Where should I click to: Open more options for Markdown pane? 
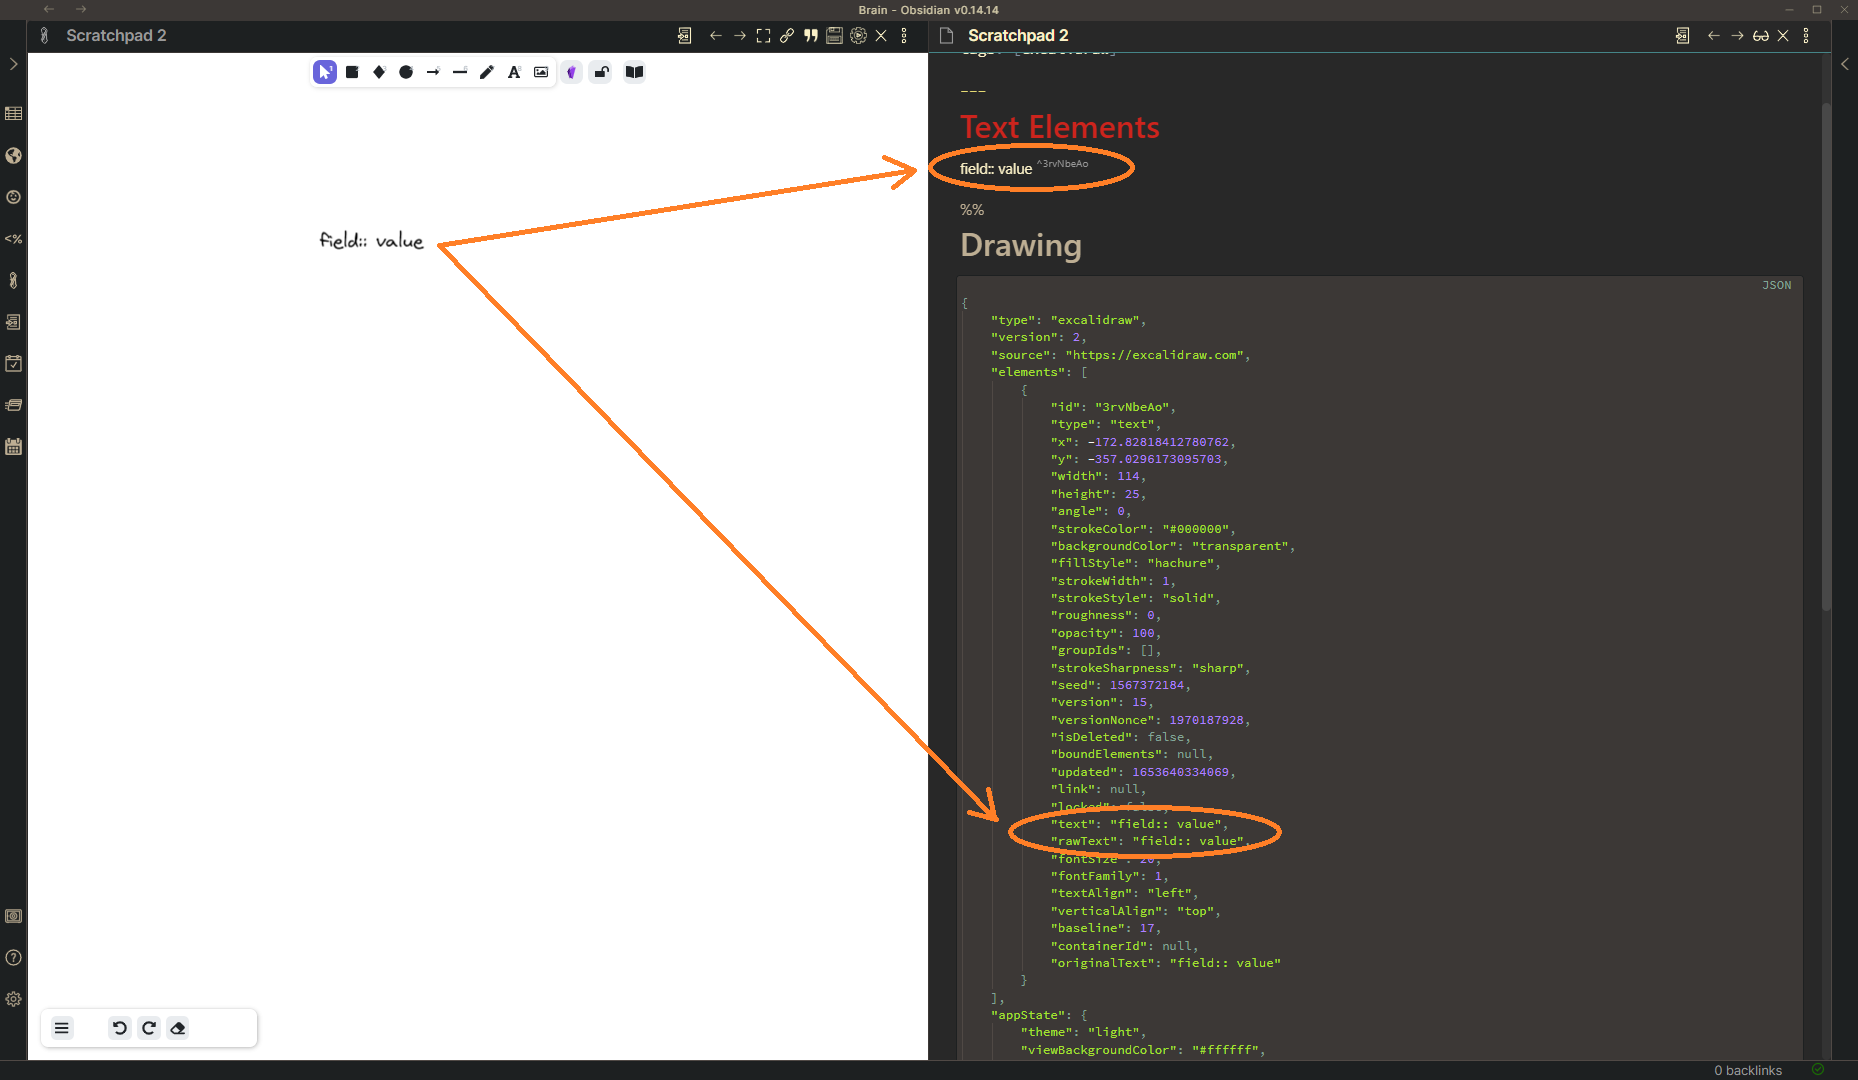pos(1806,35)
